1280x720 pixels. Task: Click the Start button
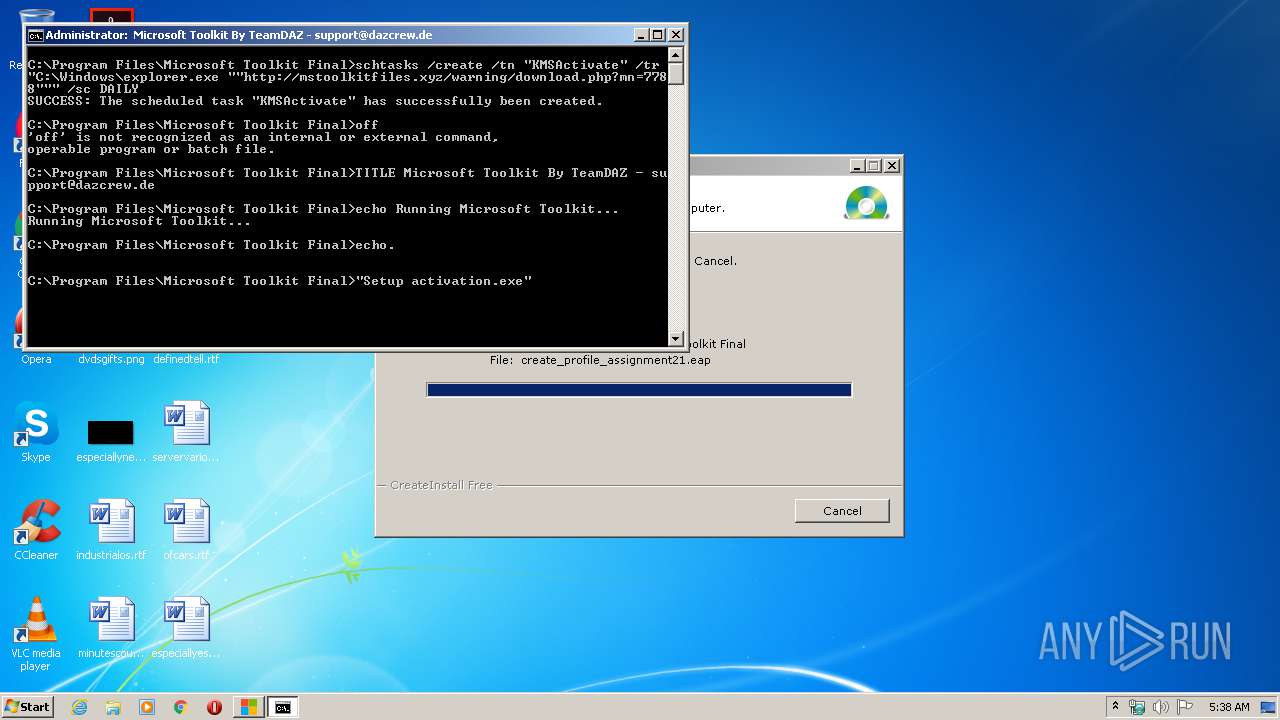(x=28, y=707)
